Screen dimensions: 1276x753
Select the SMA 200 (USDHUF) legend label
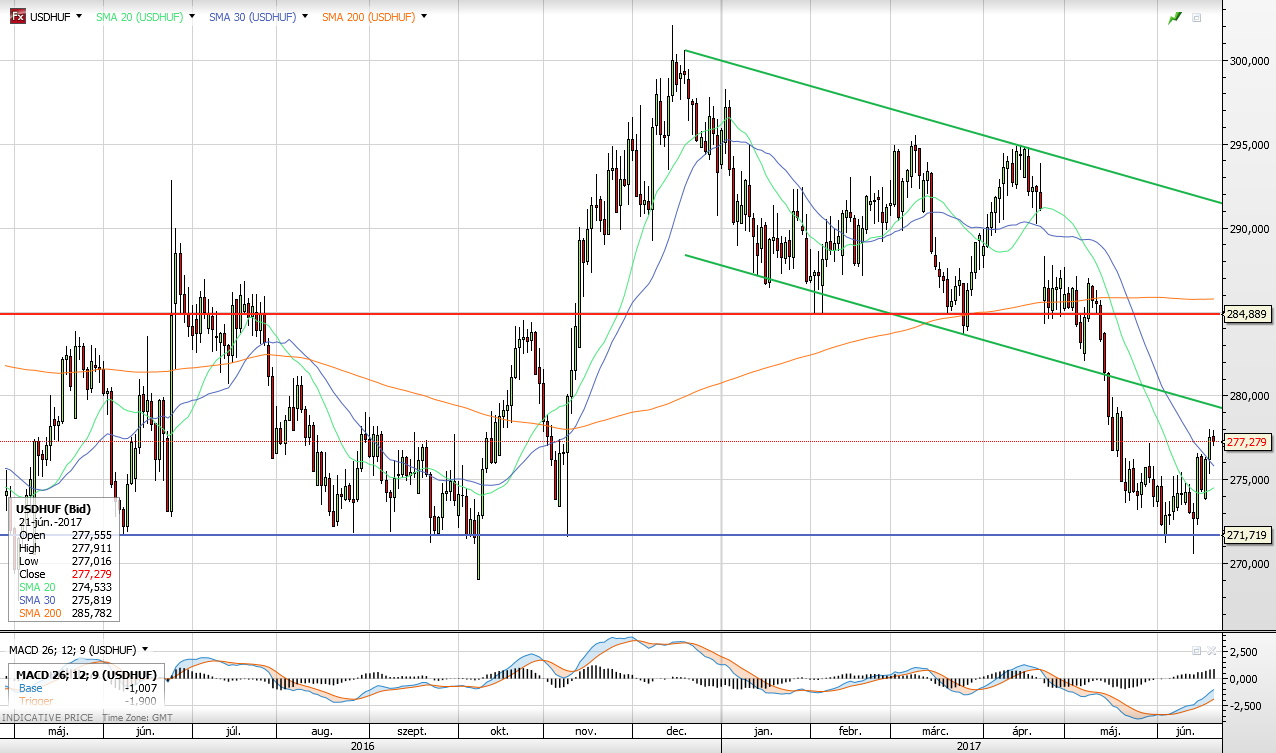tap(369, 17)
